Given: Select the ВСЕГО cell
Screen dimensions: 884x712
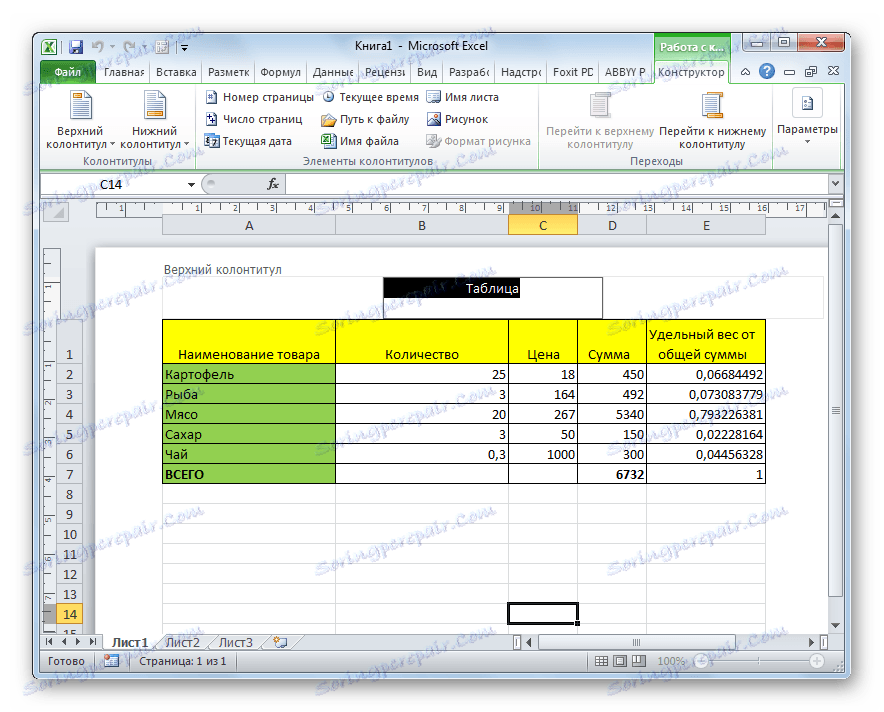Looking at the screenshot, I should tap(249, 474).
